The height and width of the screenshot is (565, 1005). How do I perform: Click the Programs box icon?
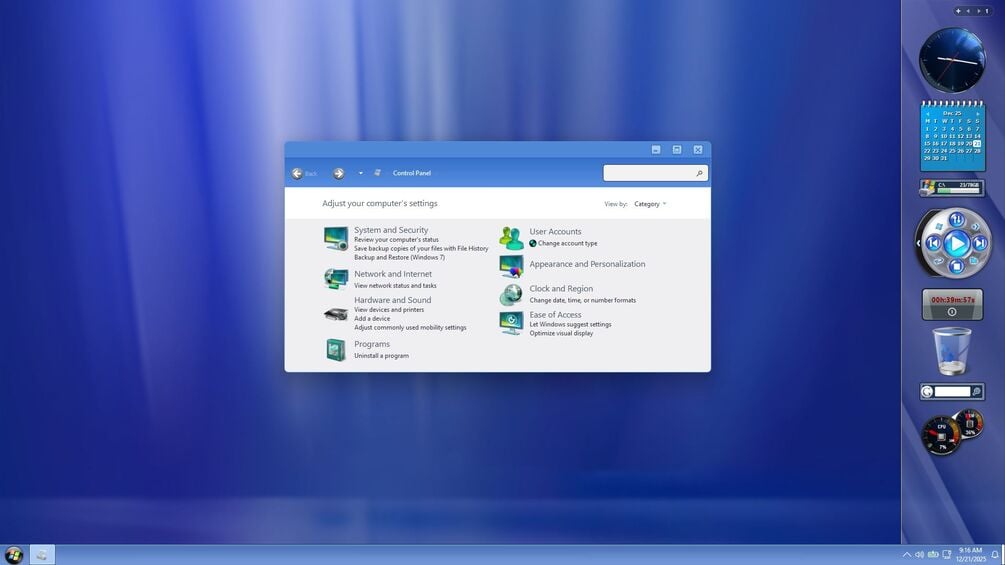coord(336,350)
